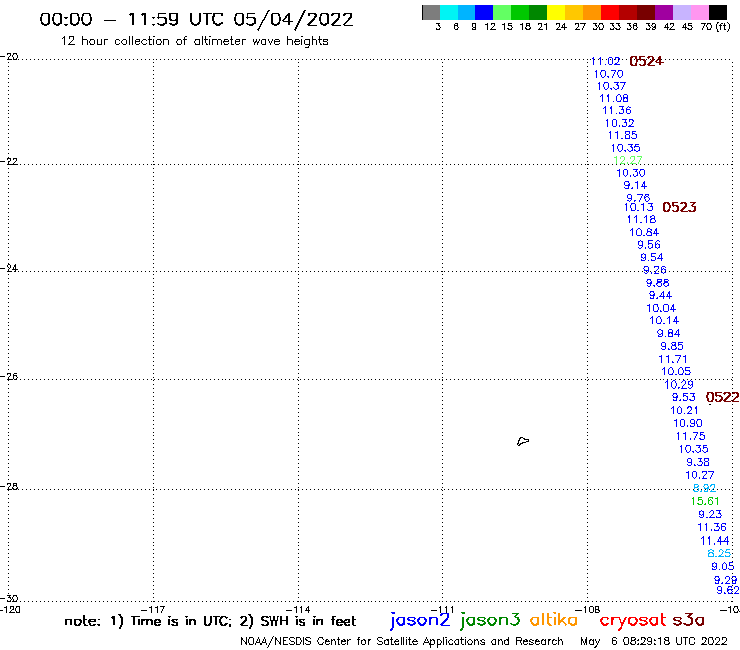
Task: Click the wave height reading 10.84
Action: point(644,232)
